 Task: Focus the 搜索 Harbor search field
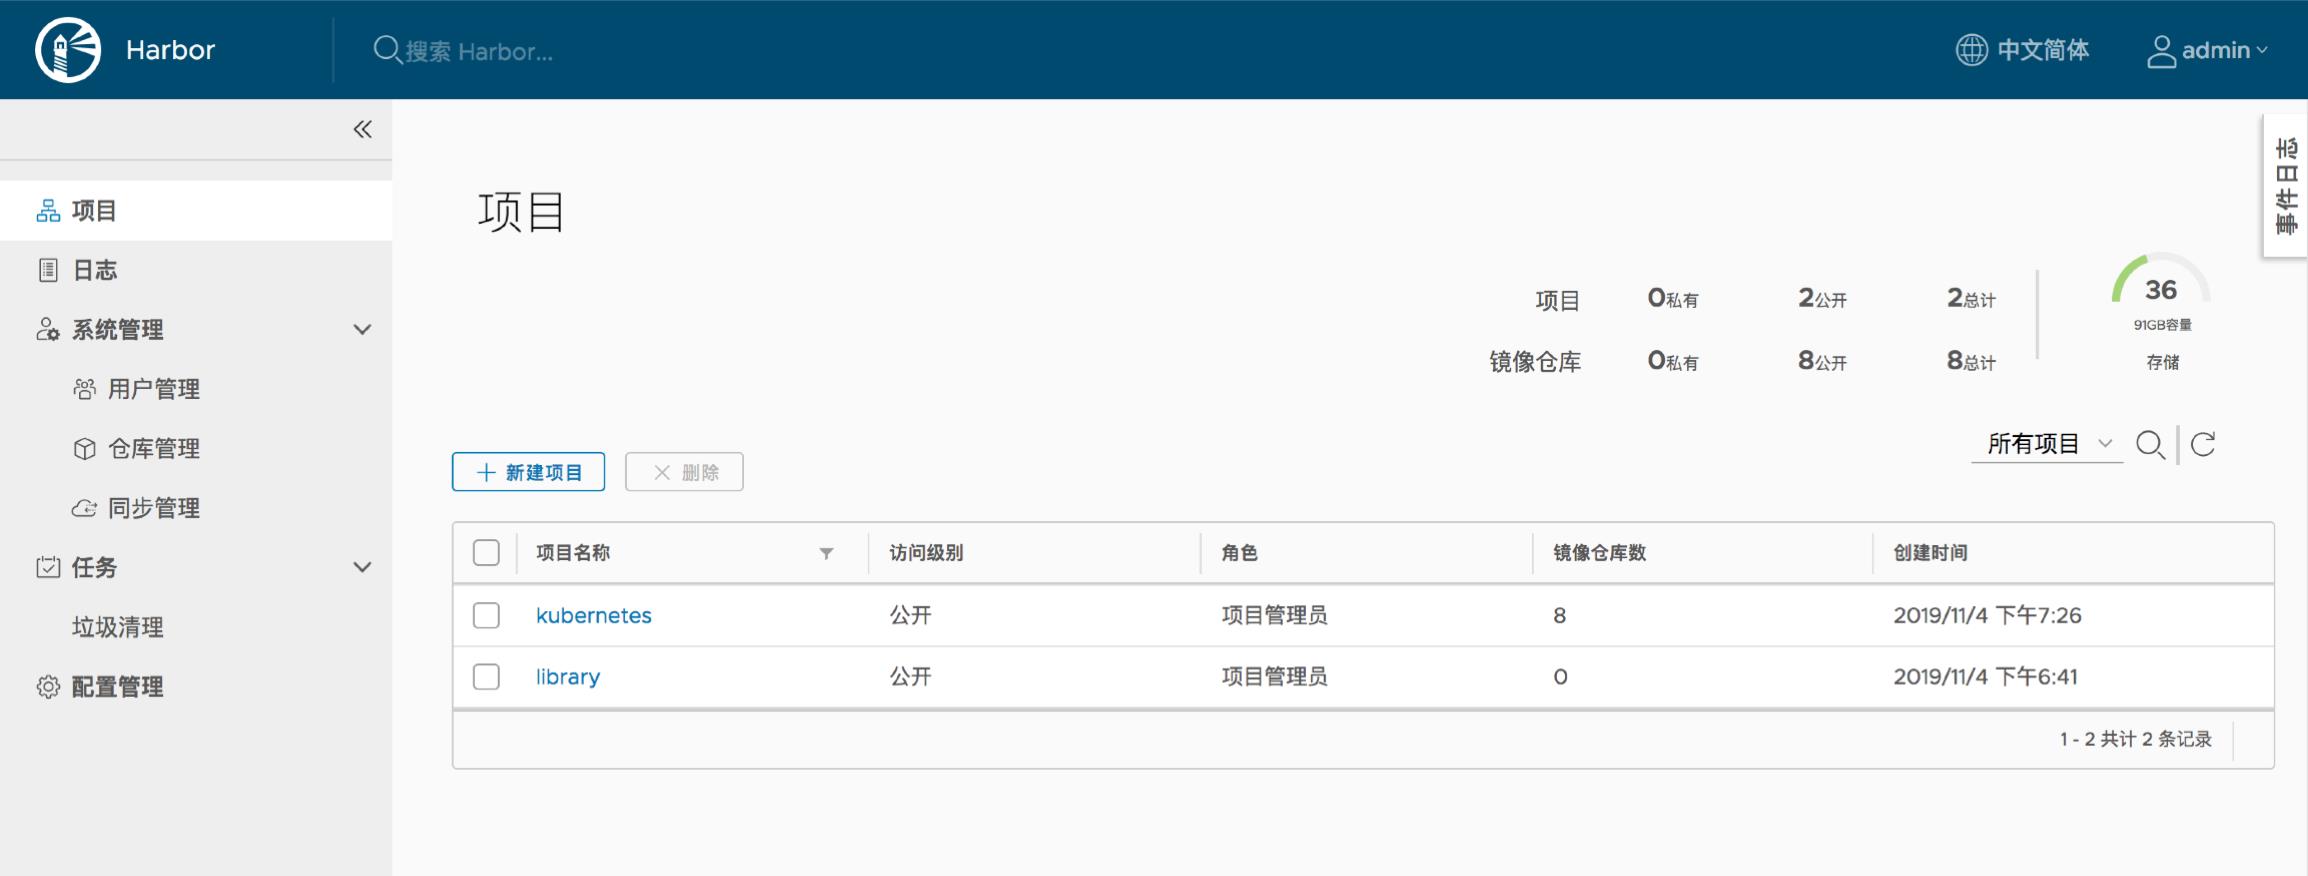coord(480,51)
